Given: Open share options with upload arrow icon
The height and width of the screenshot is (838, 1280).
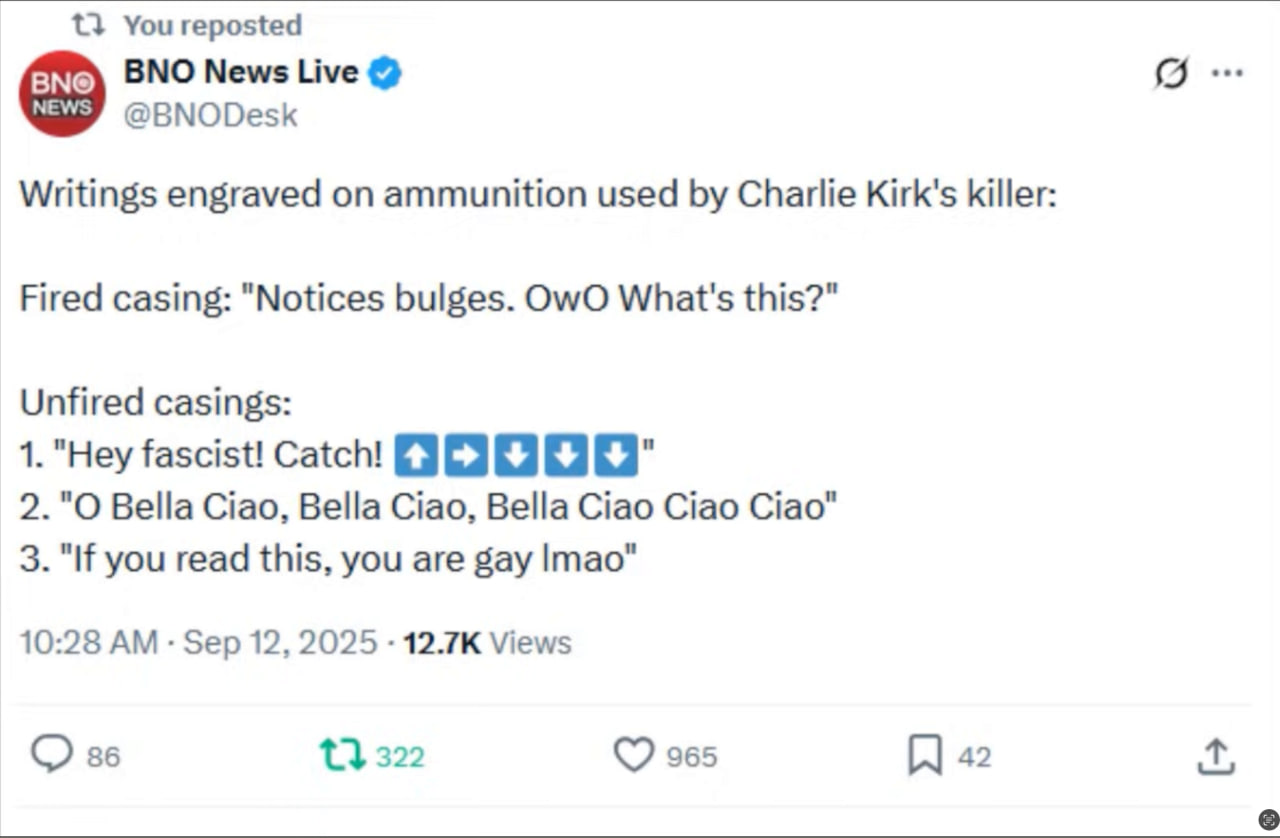Looking at the screenshot, I should pos(1216,756).
